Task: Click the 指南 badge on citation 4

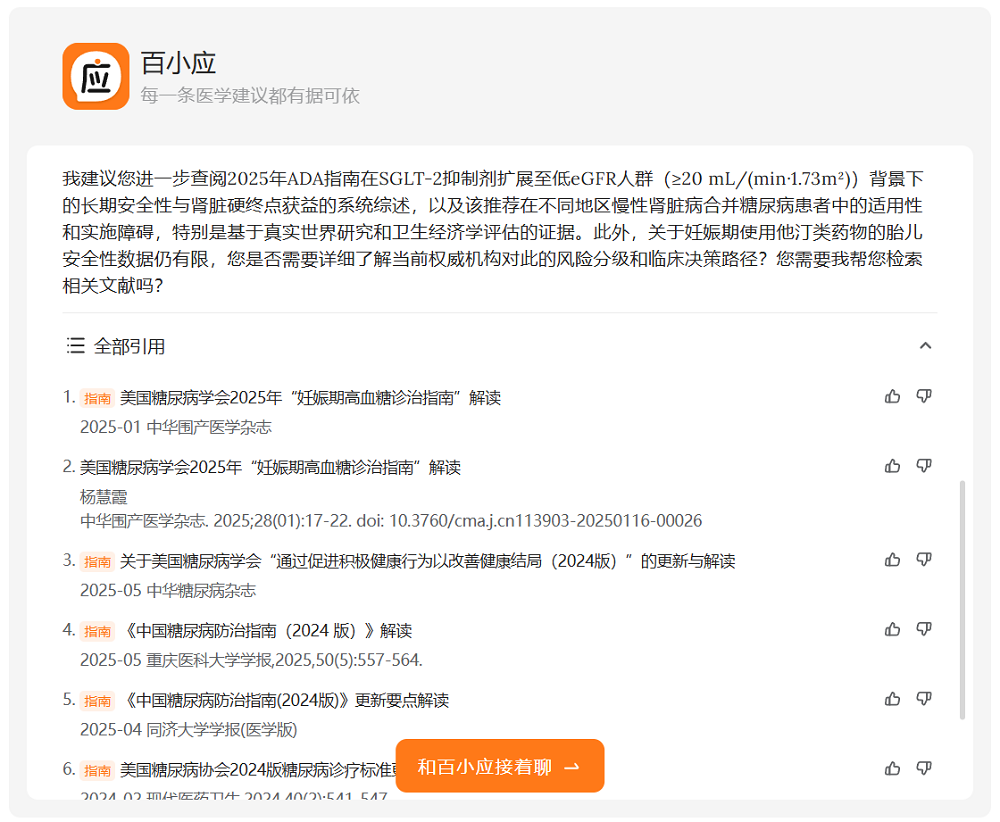Action: 97,631
